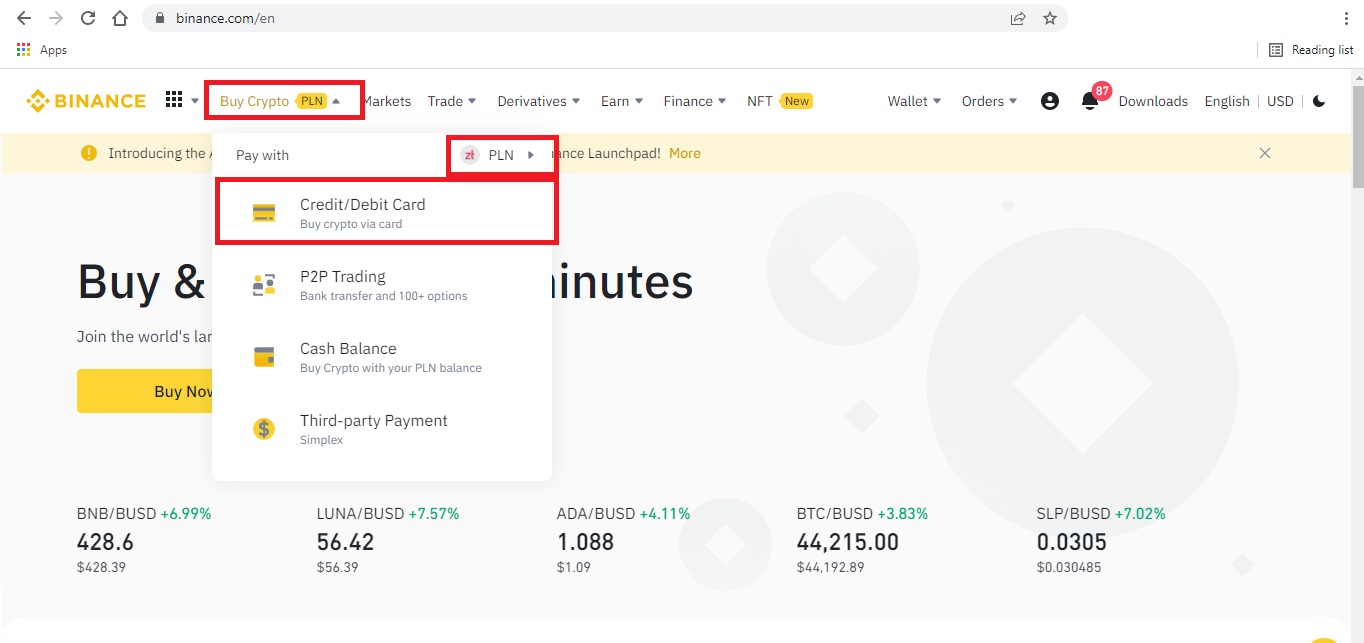Image resolution: width=1364 pixels, height=643 pixels.
Task: Expand the Finance menu
Action: pyautogui.click(x=695, y=101)
